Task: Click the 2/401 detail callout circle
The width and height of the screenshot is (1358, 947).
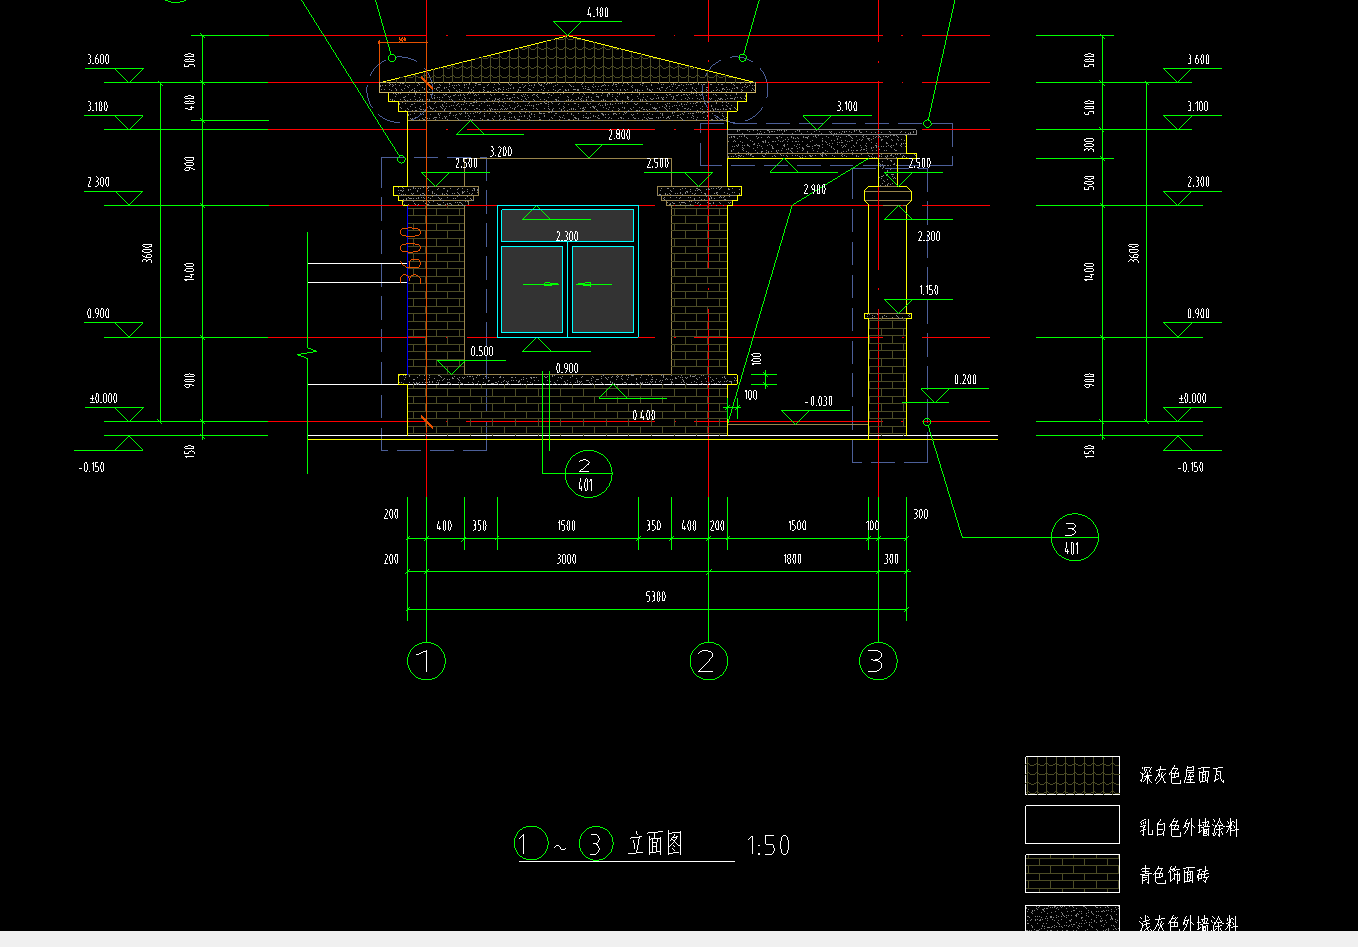Action: point(586,475)
